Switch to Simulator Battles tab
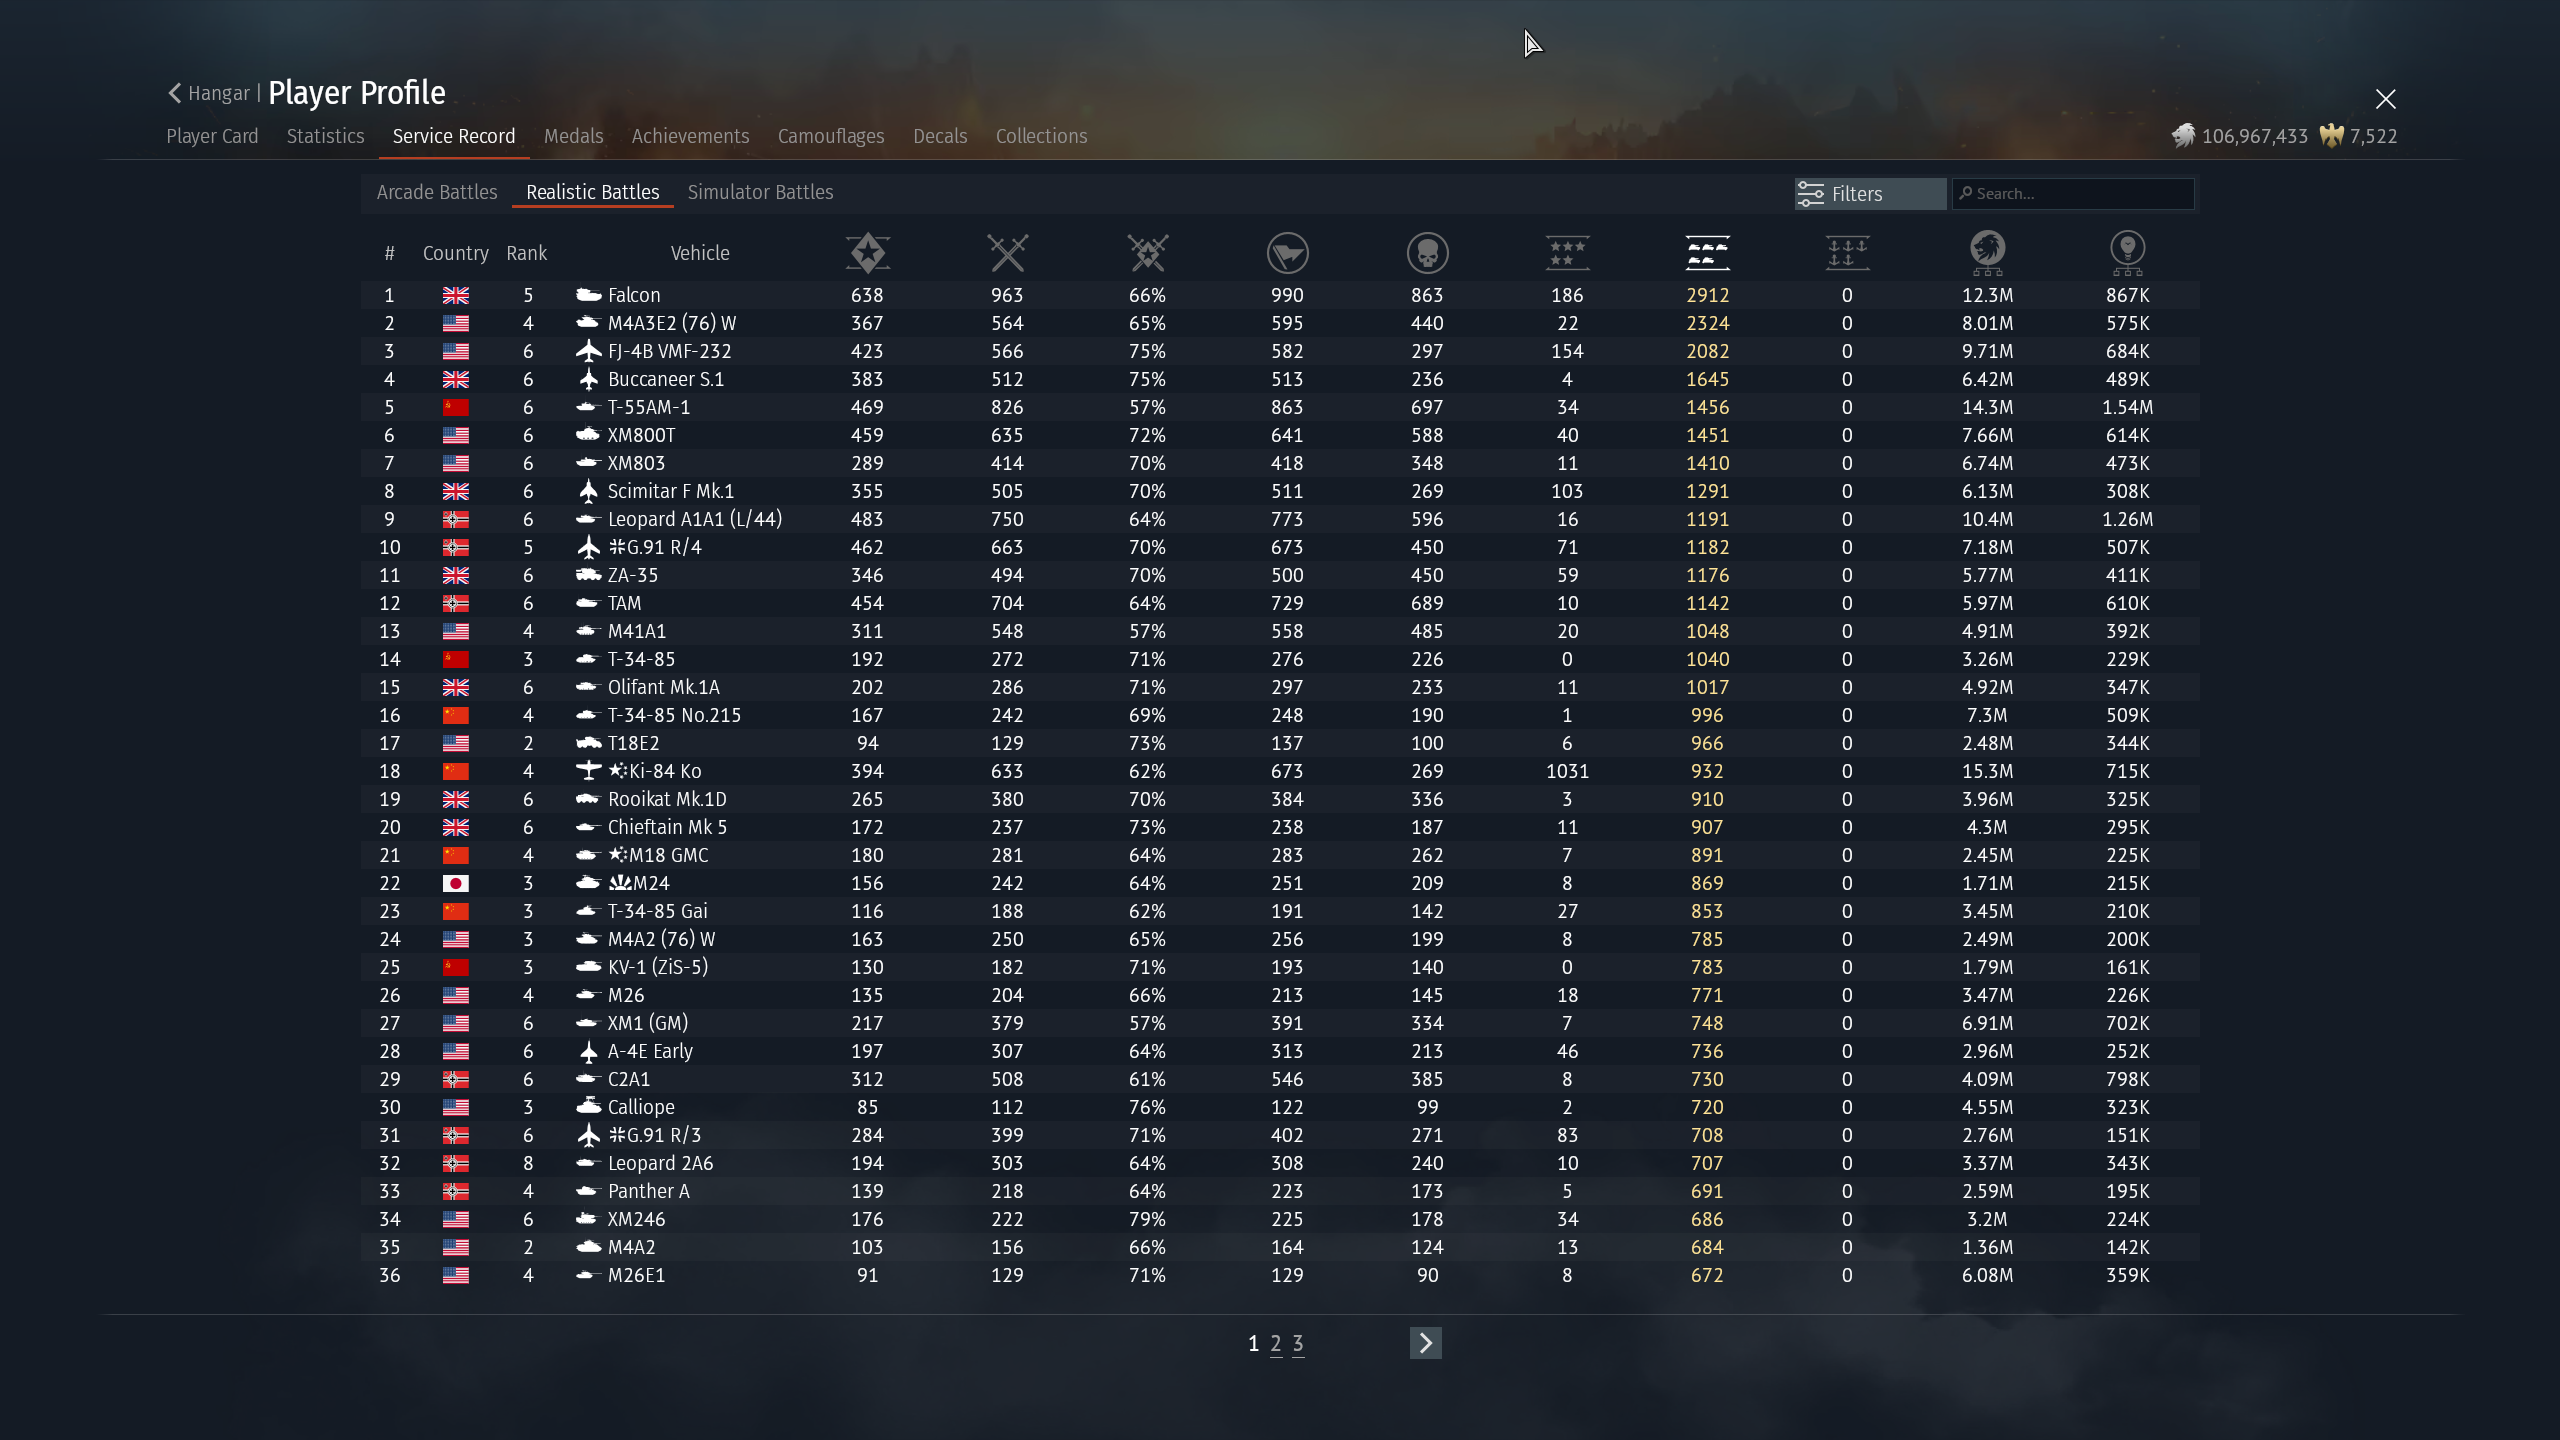The width and height of the screenshot is (2560, 1440). point(760,192)
